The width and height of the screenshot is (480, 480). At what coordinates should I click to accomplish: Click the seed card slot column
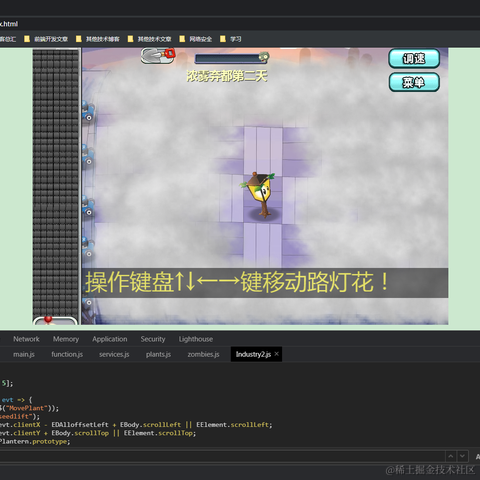pos(56,182)
